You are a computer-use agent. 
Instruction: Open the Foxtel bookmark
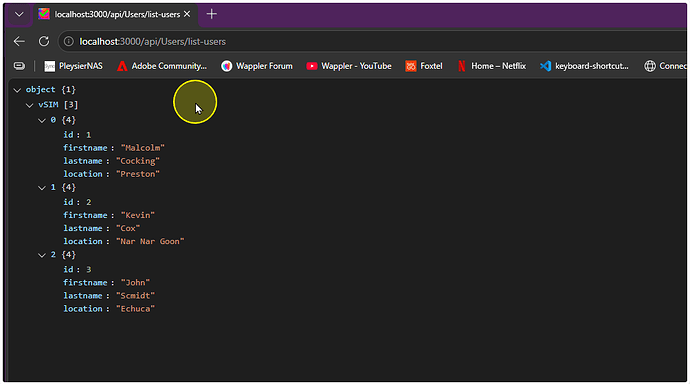[424, 66]
